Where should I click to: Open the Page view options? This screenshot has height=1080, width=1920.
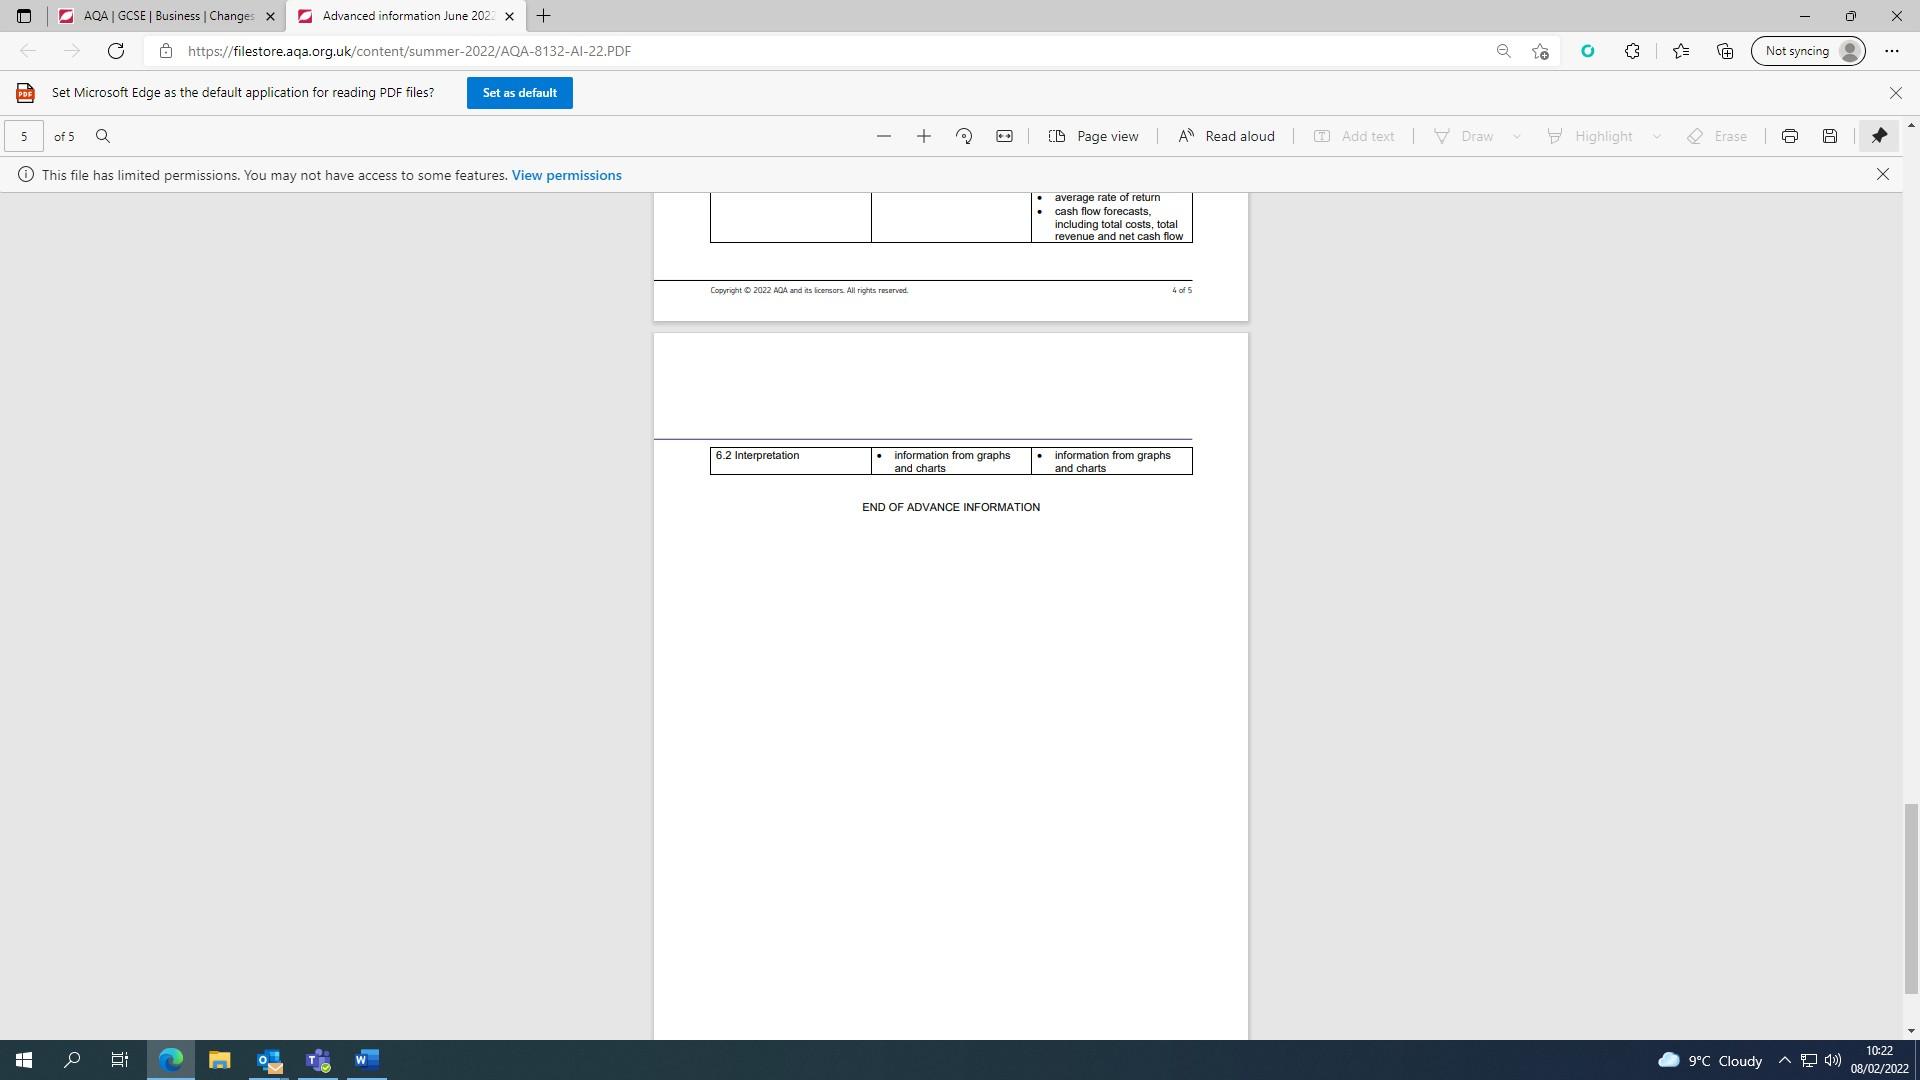pos(1093,136)
